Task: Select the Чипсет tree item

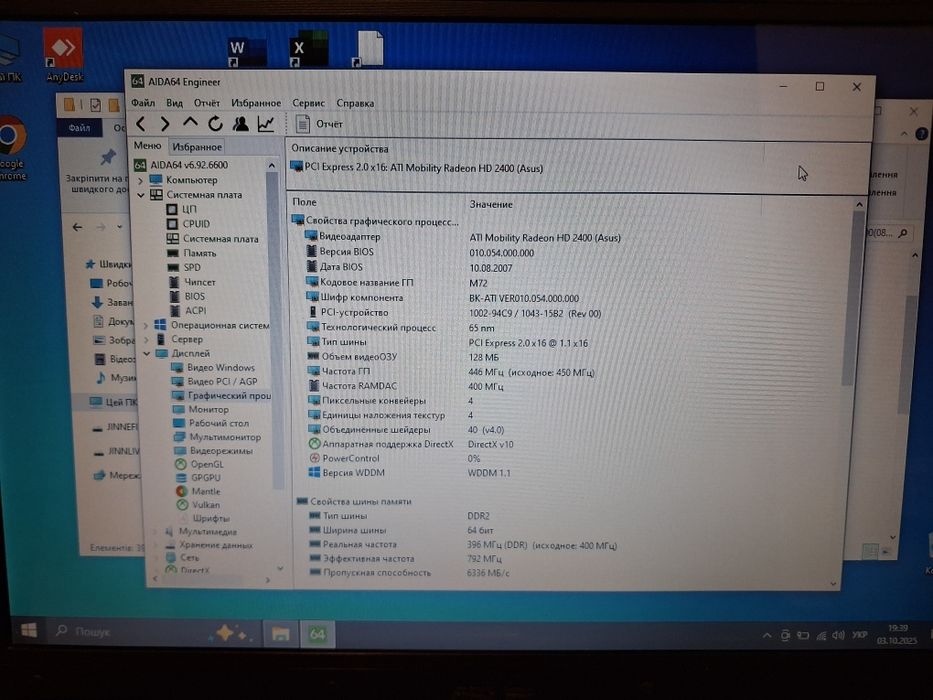Action: tap(192, 282)
